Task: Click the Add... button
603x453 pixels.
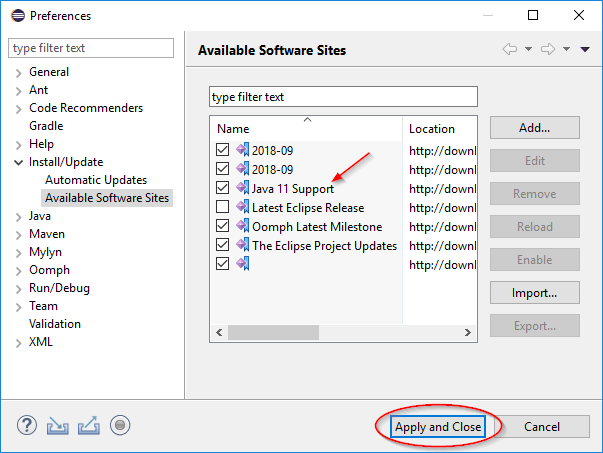Action: click(x=534, y=128)
